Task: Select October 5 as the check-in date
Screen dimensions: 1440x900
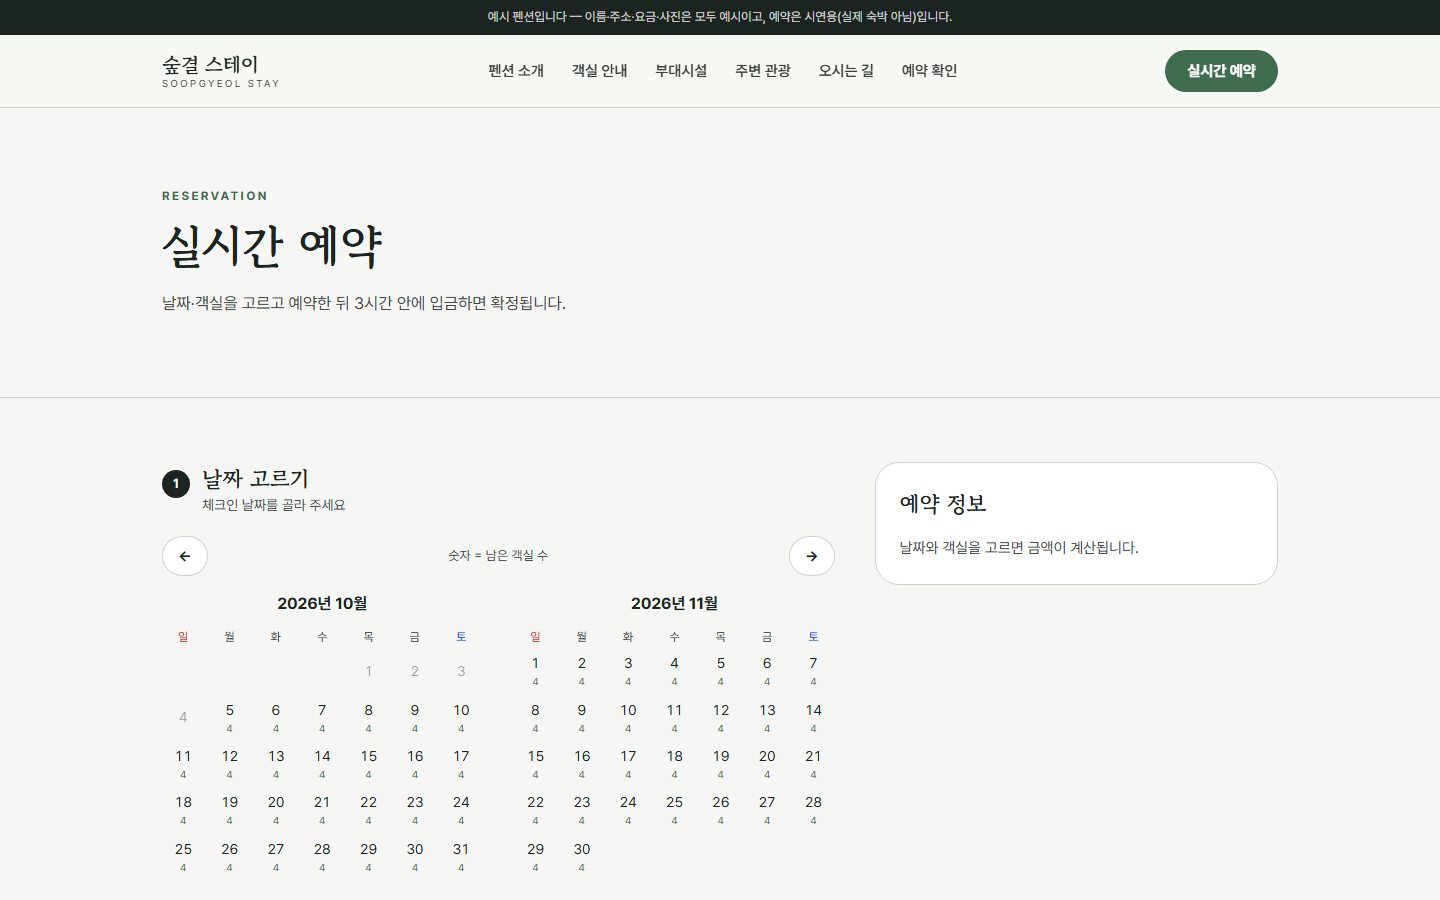Action: (x=230, y=717)
